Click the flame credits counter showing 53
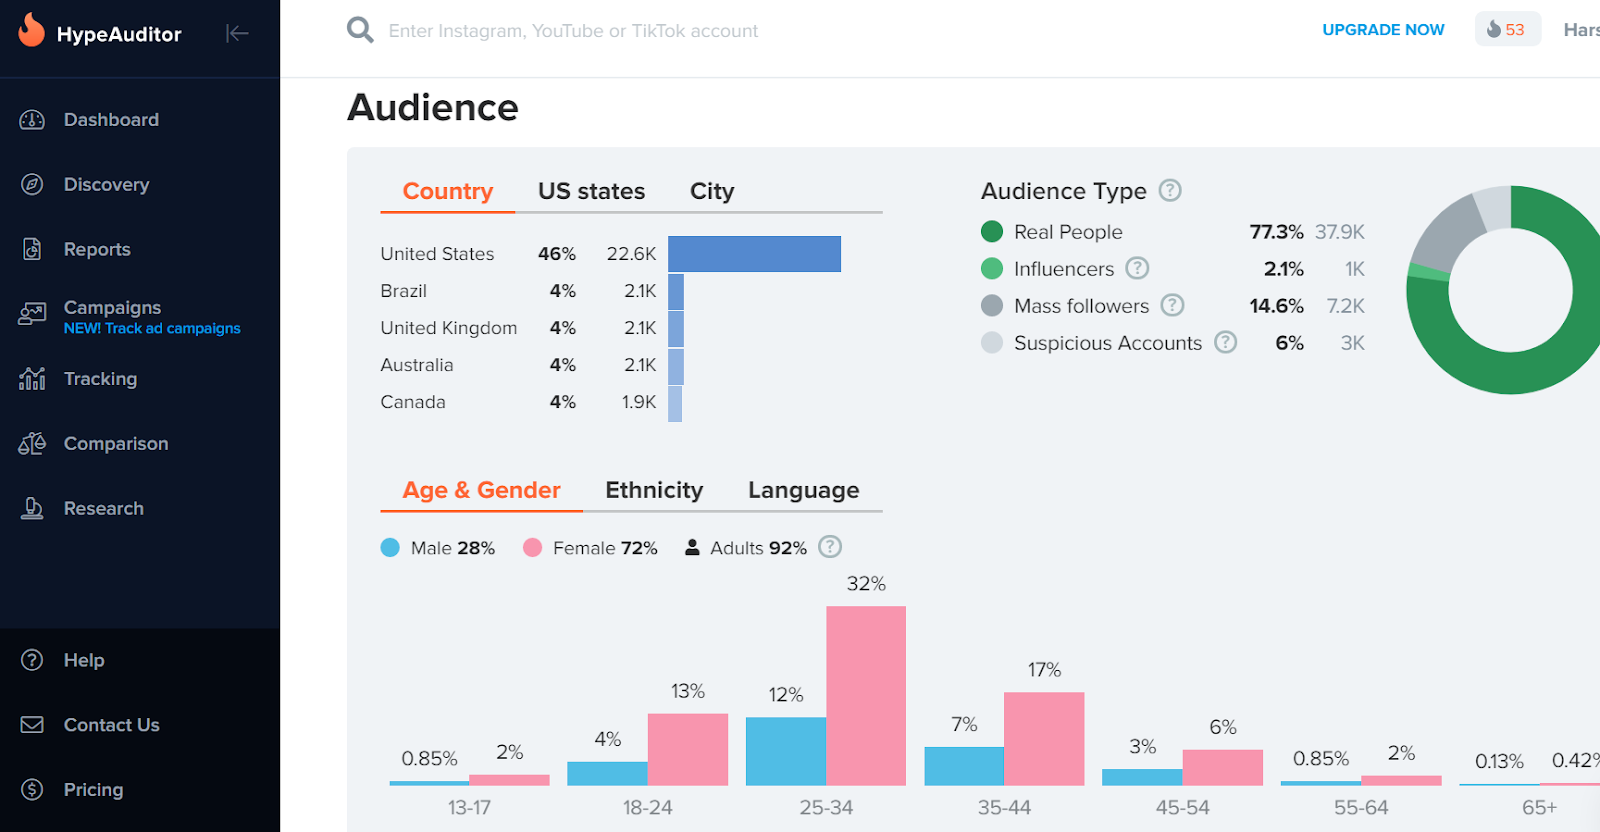 1507,30
